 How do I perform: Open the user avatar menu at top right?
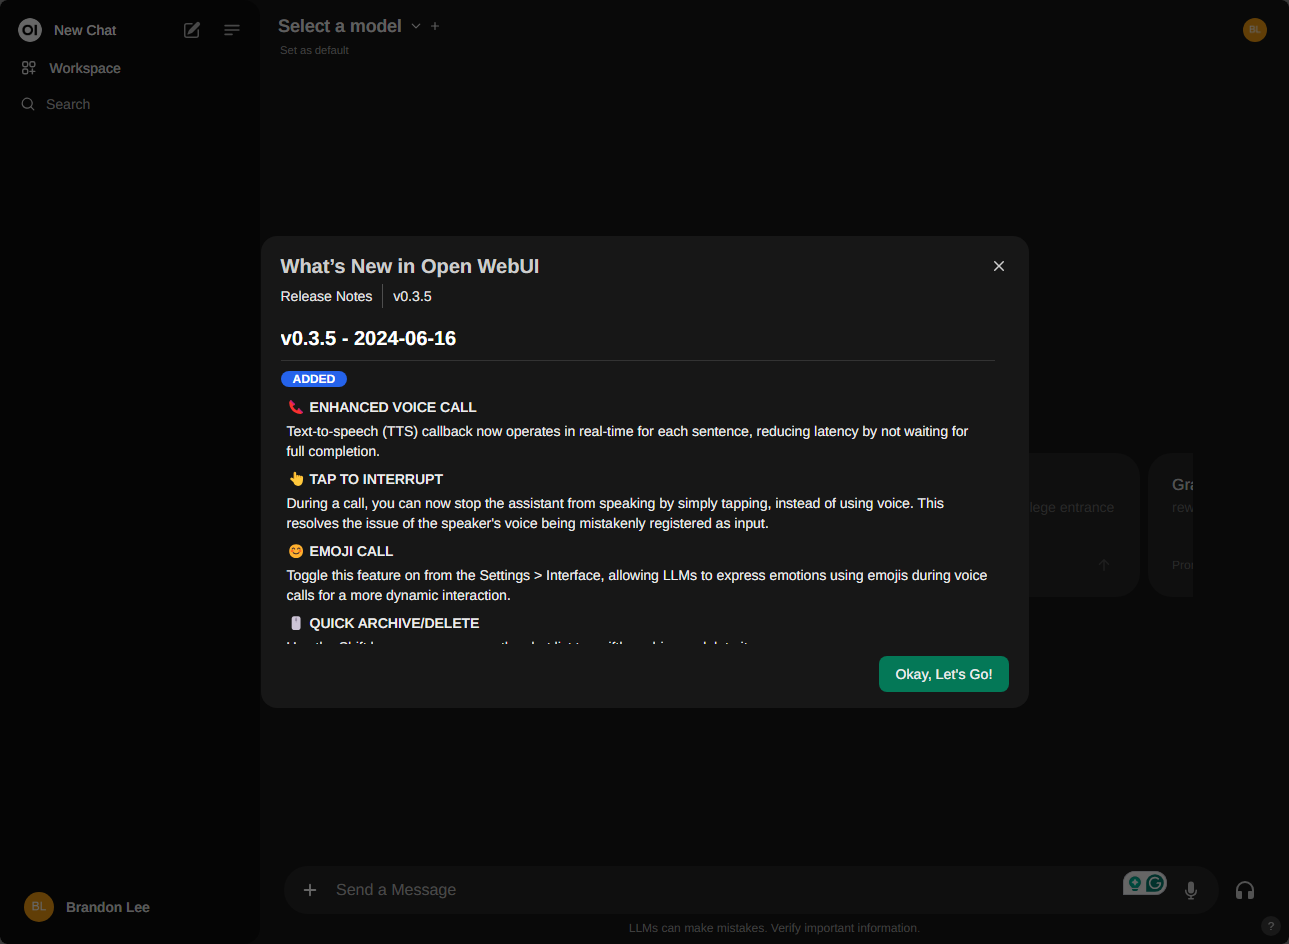point(1255,30)
